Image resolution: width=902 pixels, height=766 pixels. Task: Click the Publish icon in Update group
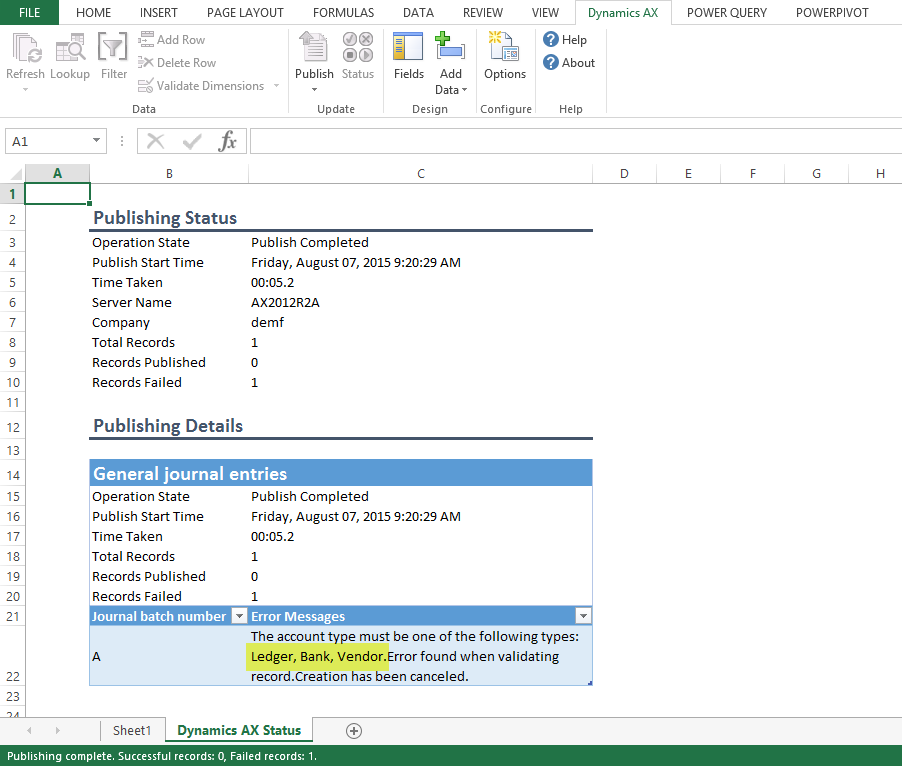(x=314, y=50)
